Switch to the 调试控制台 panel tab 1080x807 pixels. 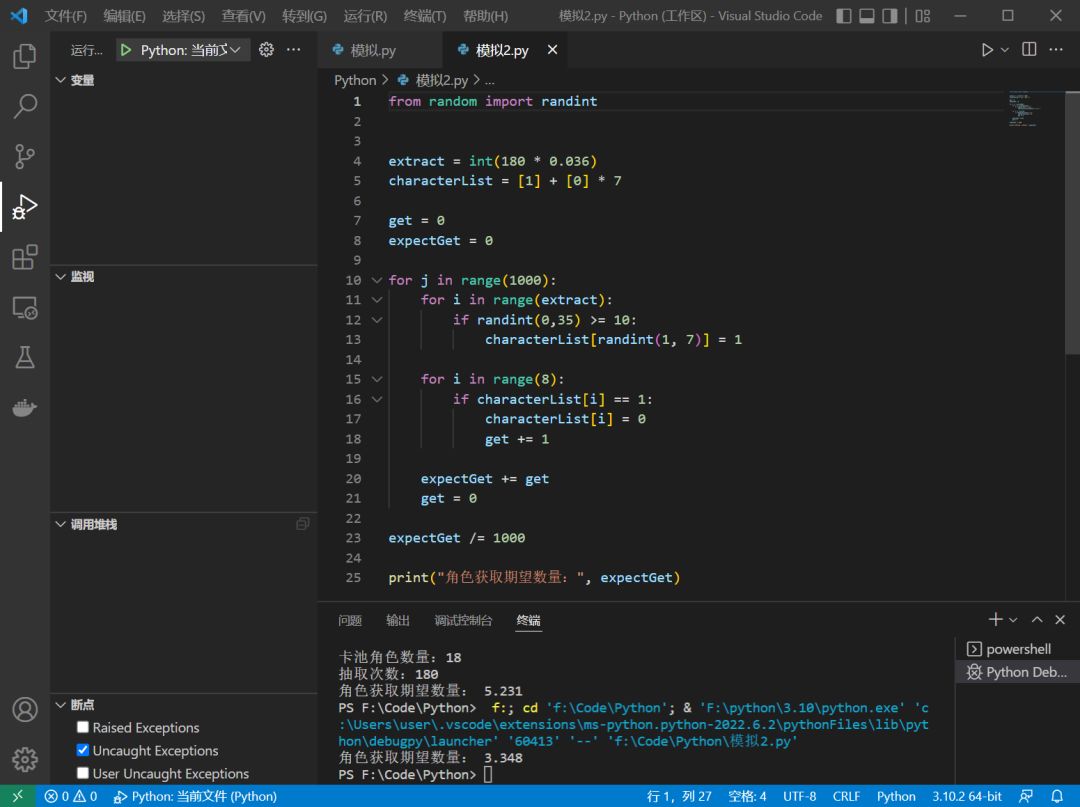[463, 620]
